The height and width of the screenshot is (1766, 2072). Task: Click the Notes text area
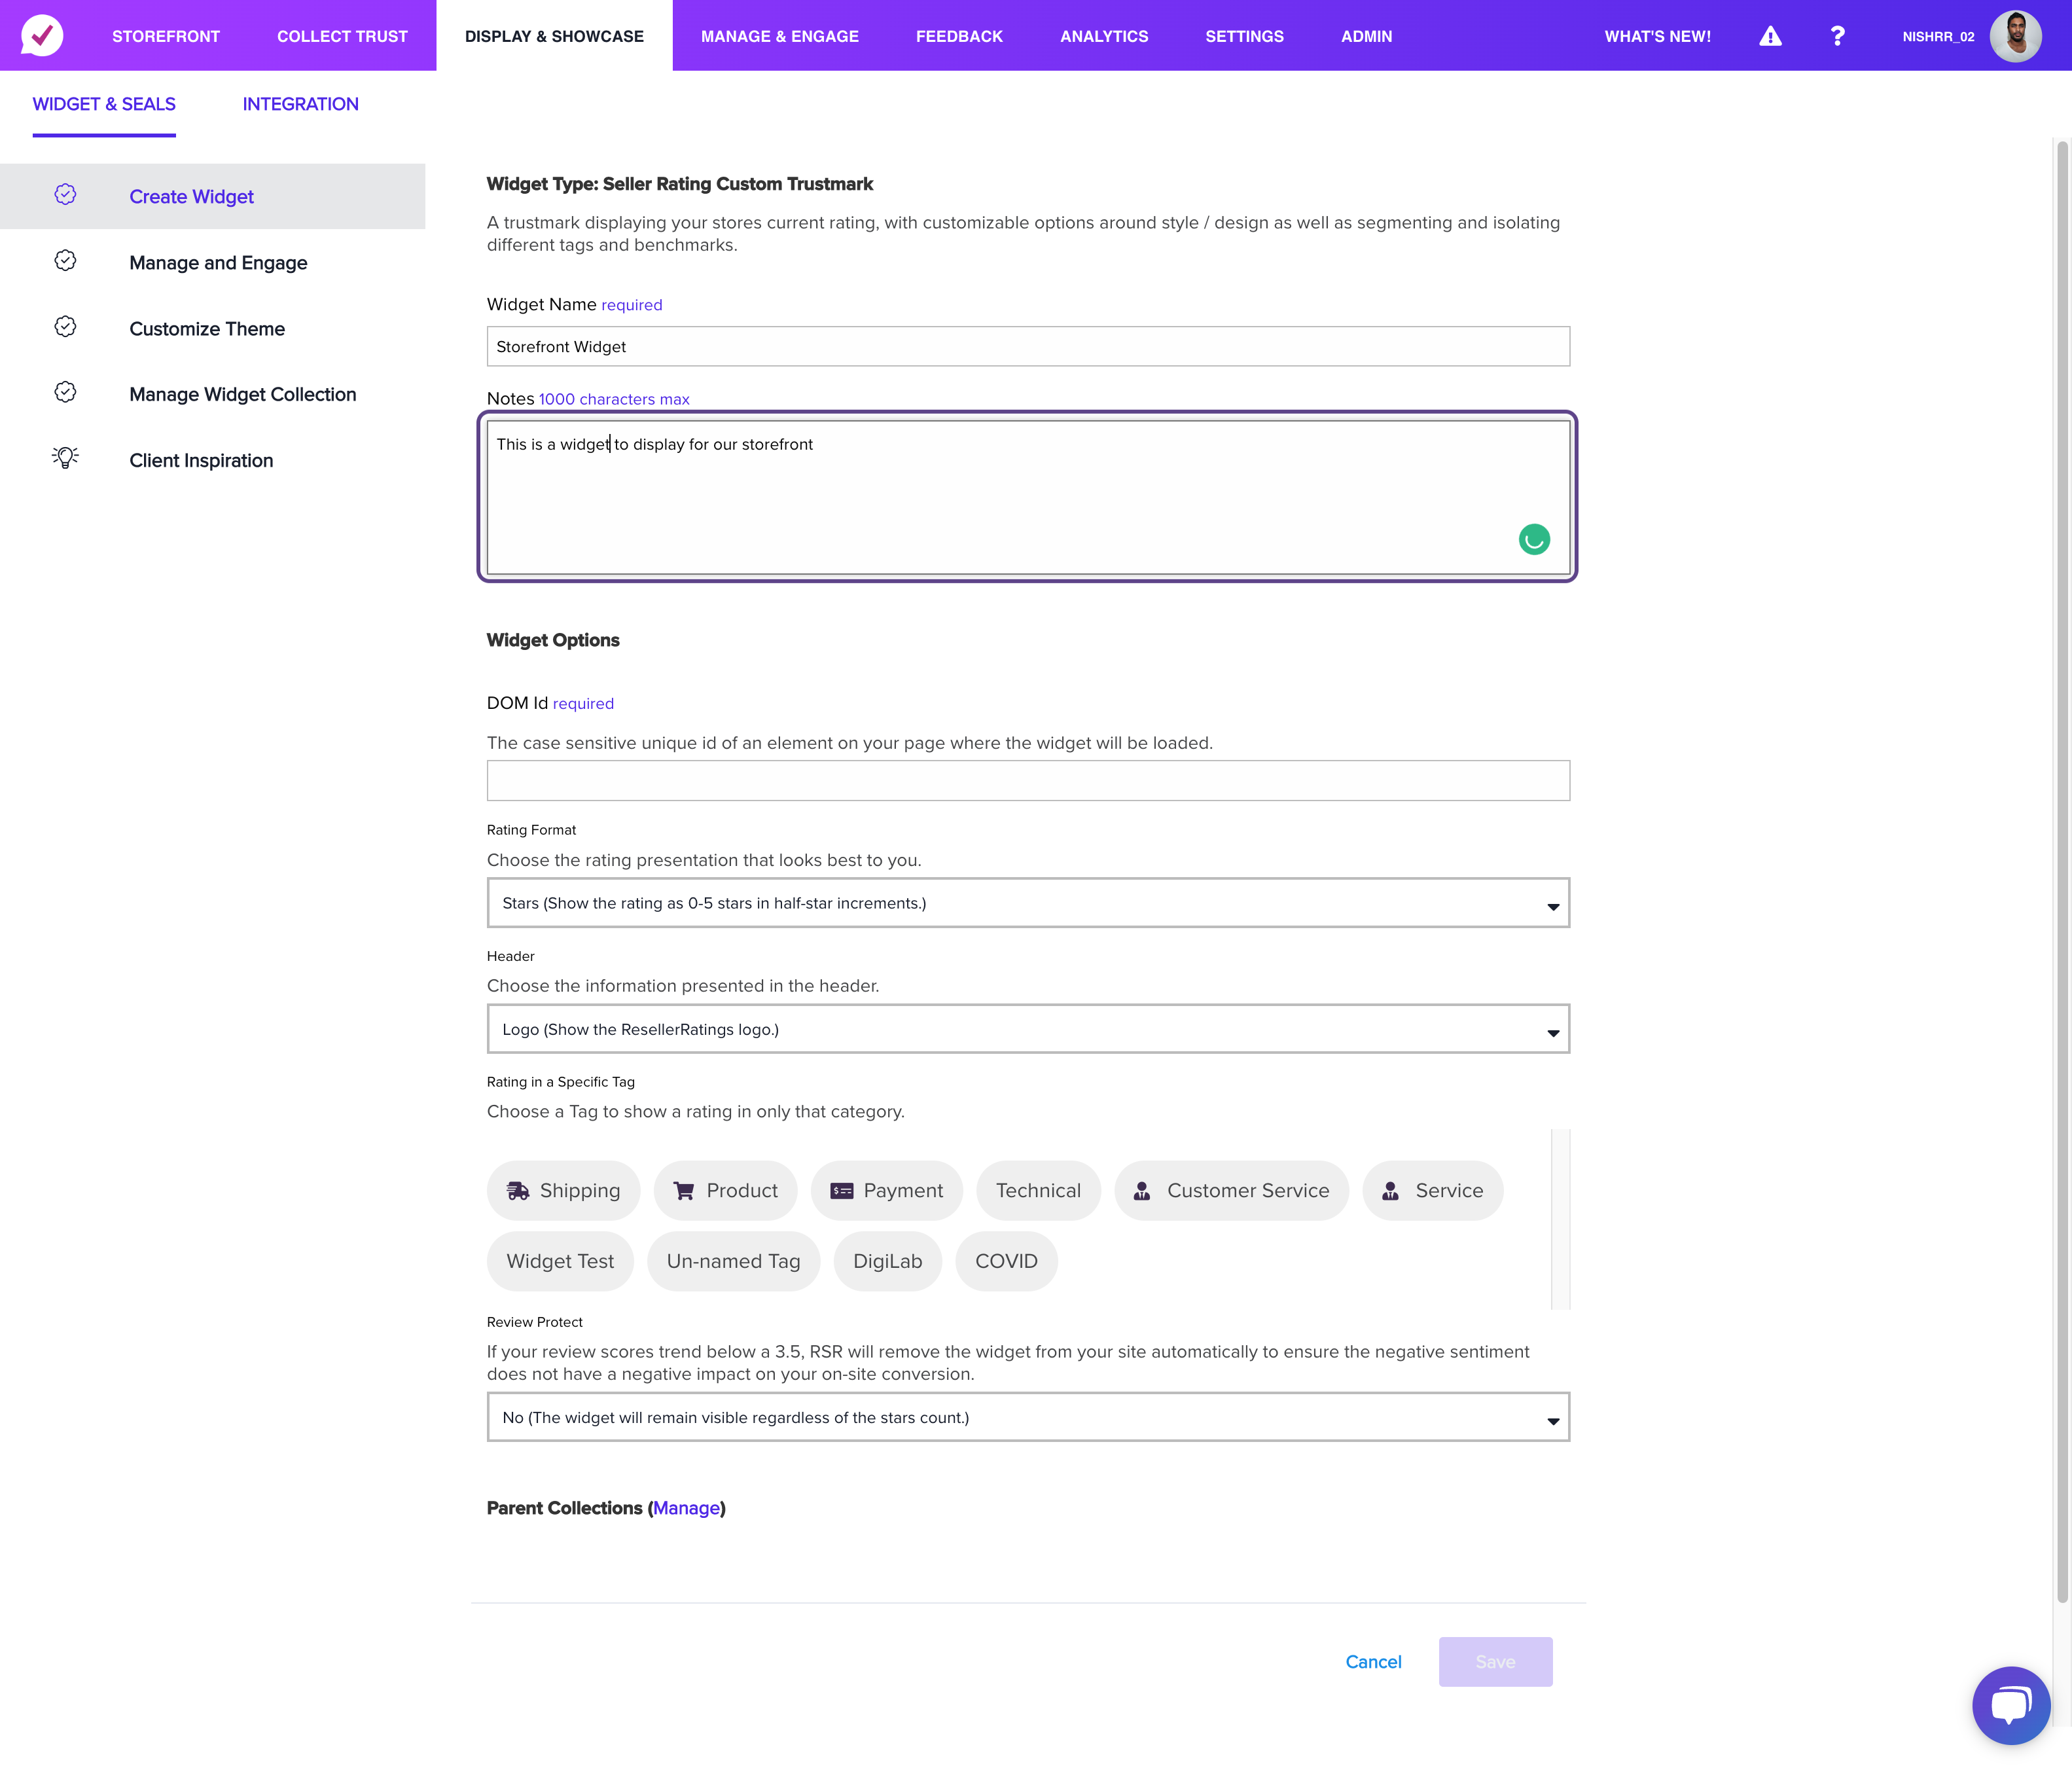1028,497
